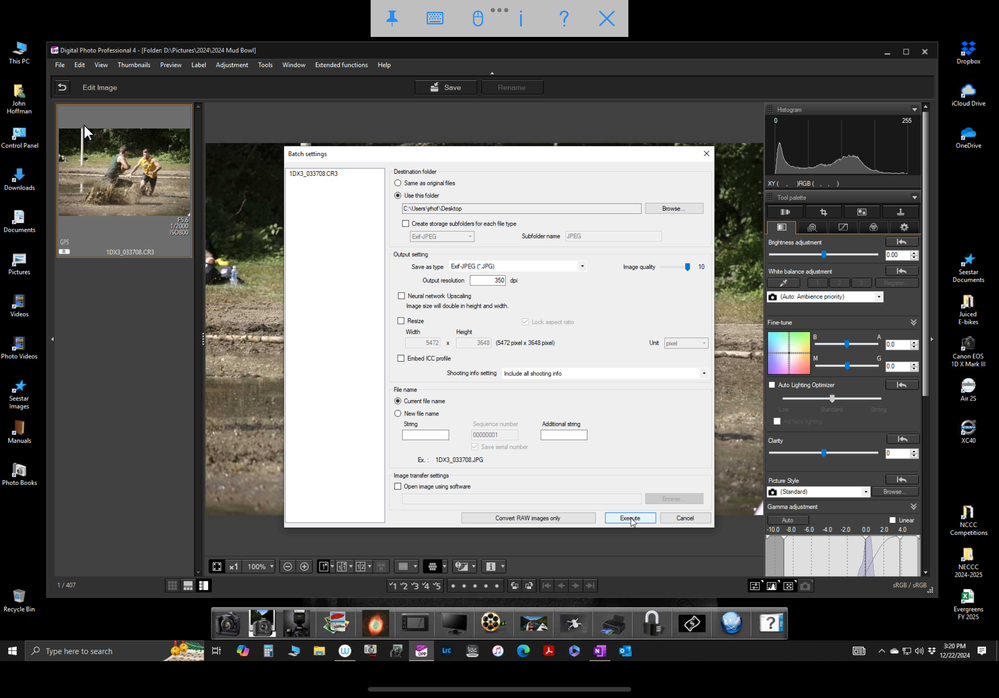The height and width of the screenshot is (698, 999).
Task: Open the settings gear tab in Tool palette
Action: click(x=903, y=228)
